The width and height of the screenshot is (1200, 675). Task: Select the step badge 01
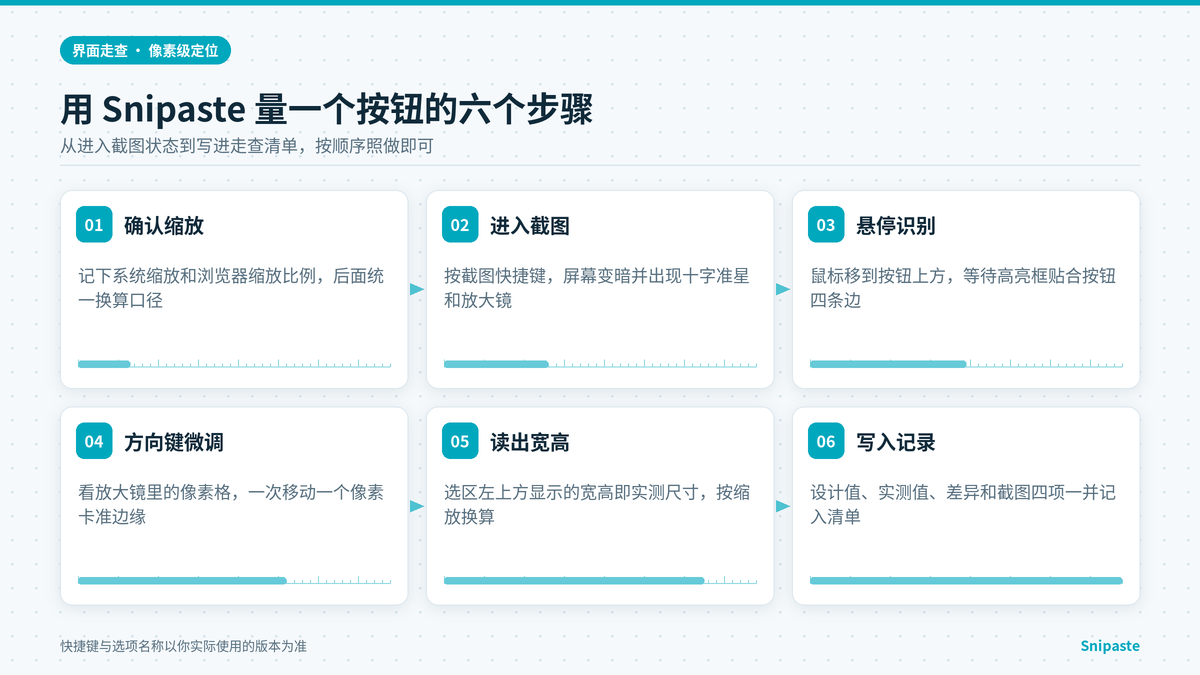94,225
